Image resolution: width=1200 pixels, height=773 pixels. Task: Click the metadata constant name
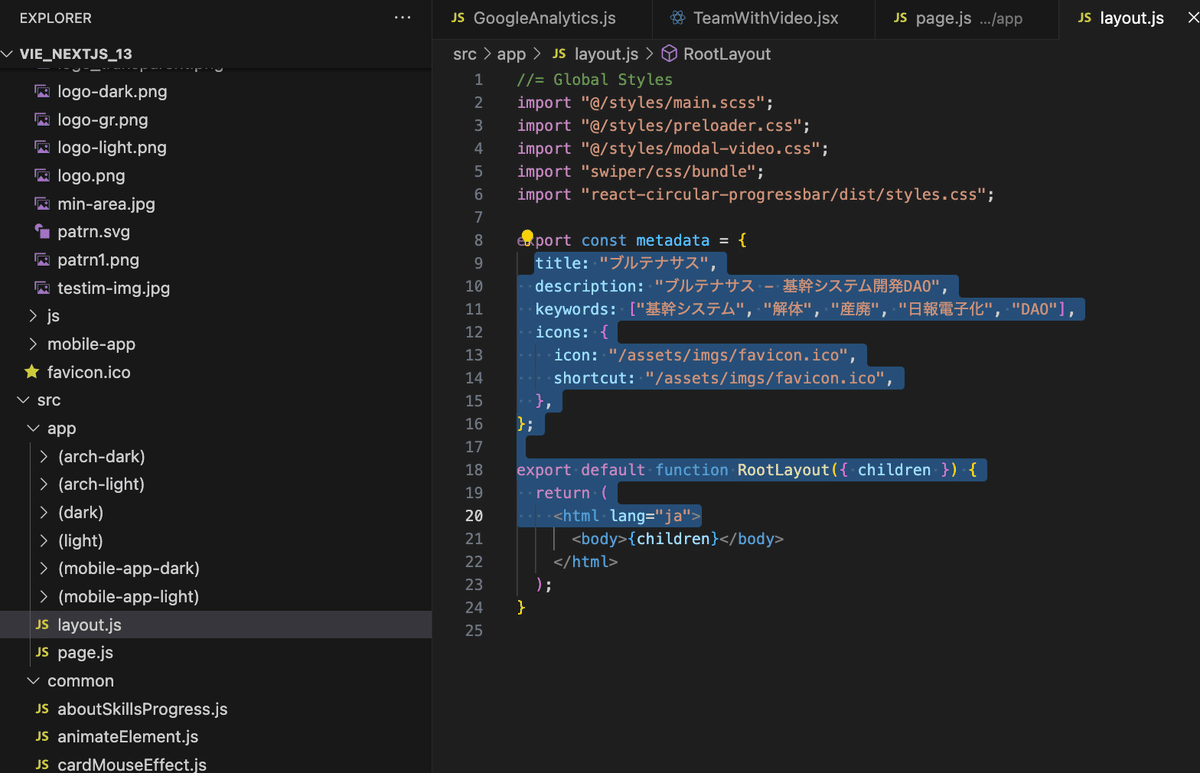(673, 241)
